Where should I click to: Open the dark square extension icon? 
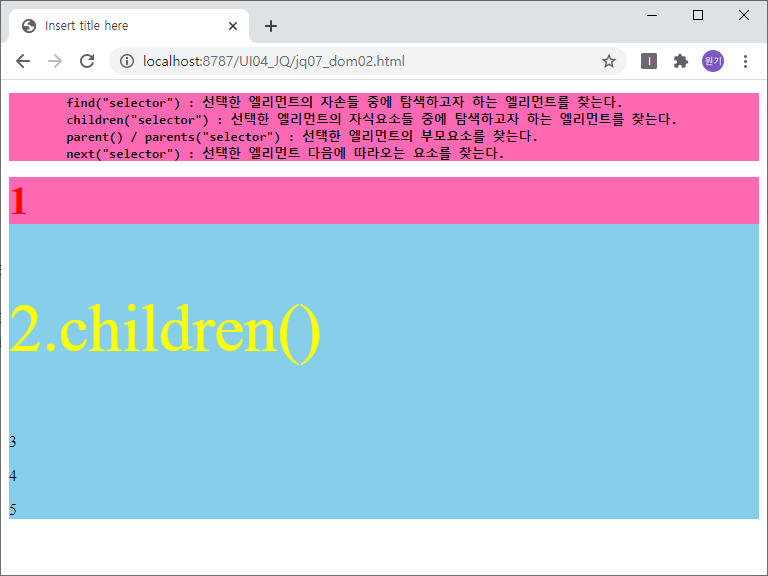click(648, 61)
